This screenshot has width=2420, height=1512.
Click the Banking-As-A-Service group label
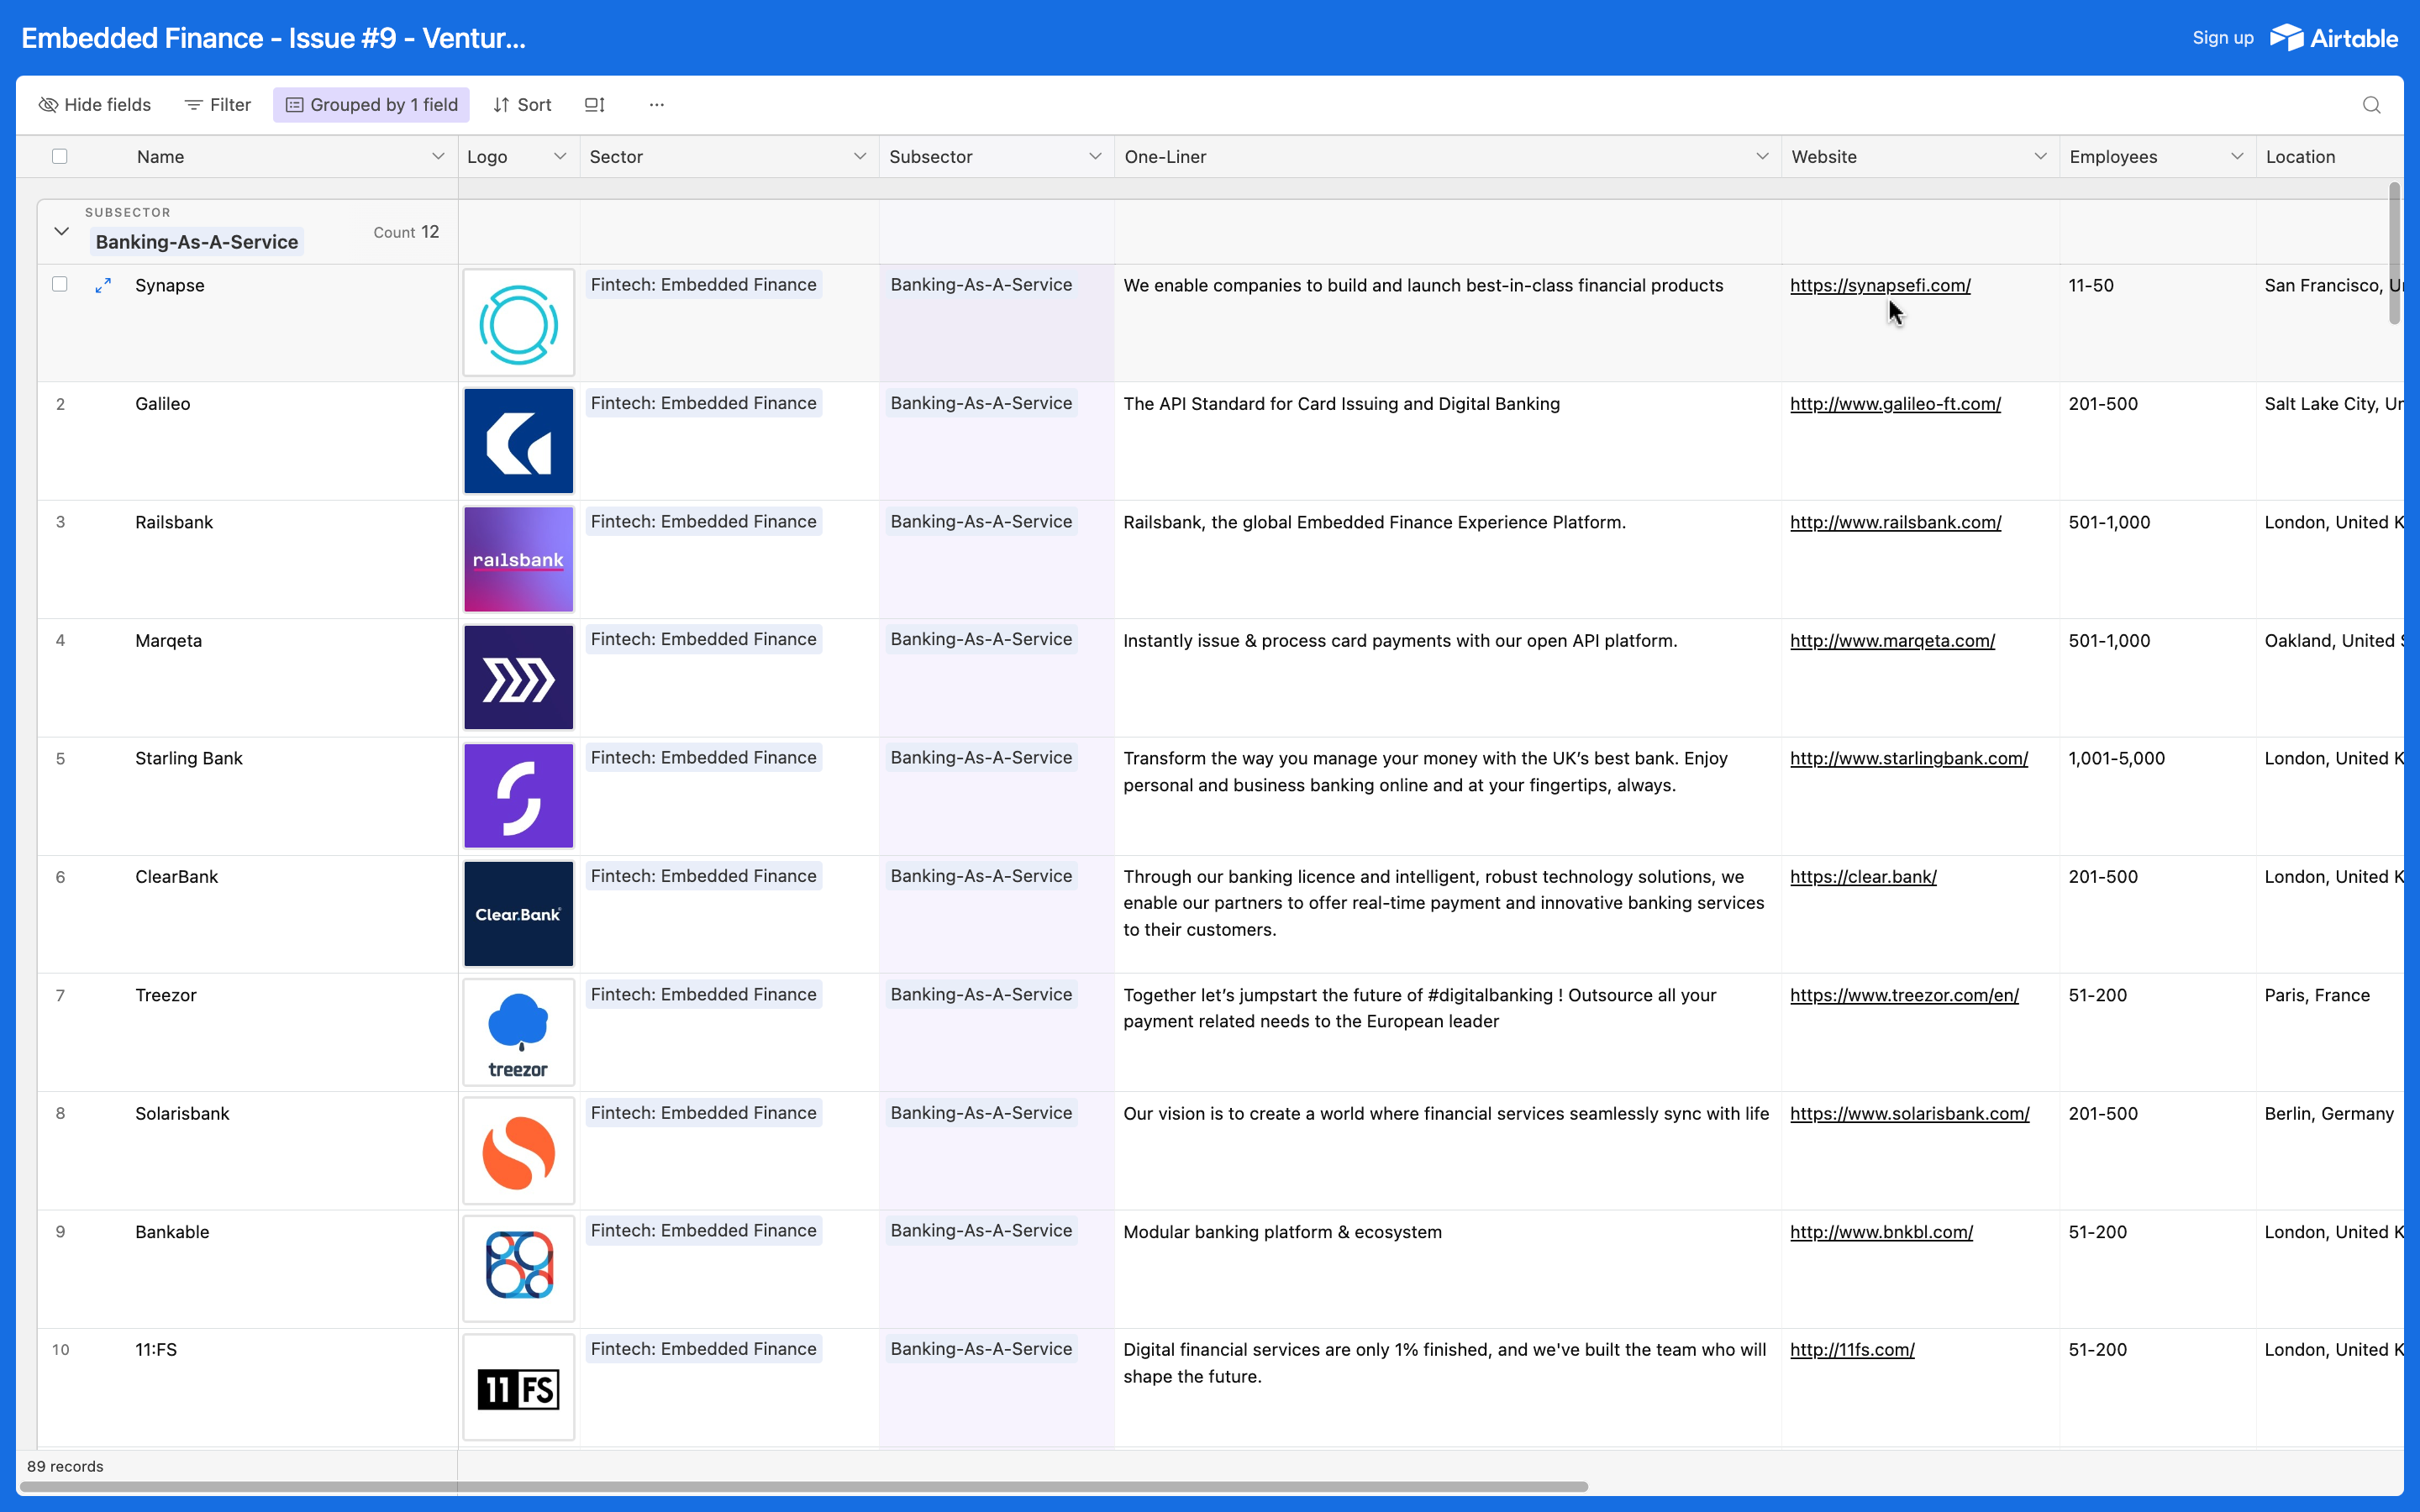[197, 242]
